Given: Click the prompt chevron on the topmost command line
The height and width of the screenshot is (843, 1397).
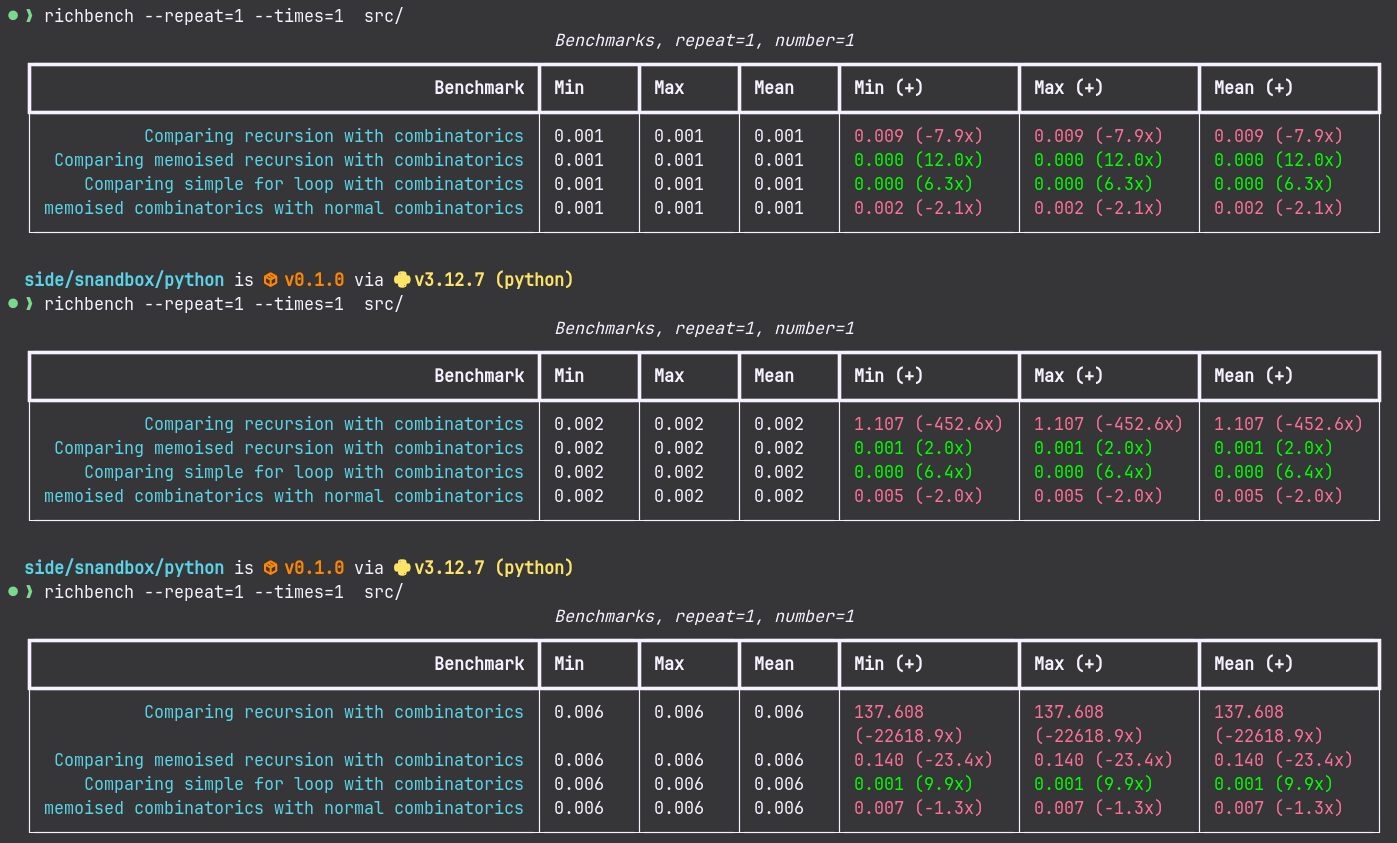Looking at the screenshot, I should (30, 16).
